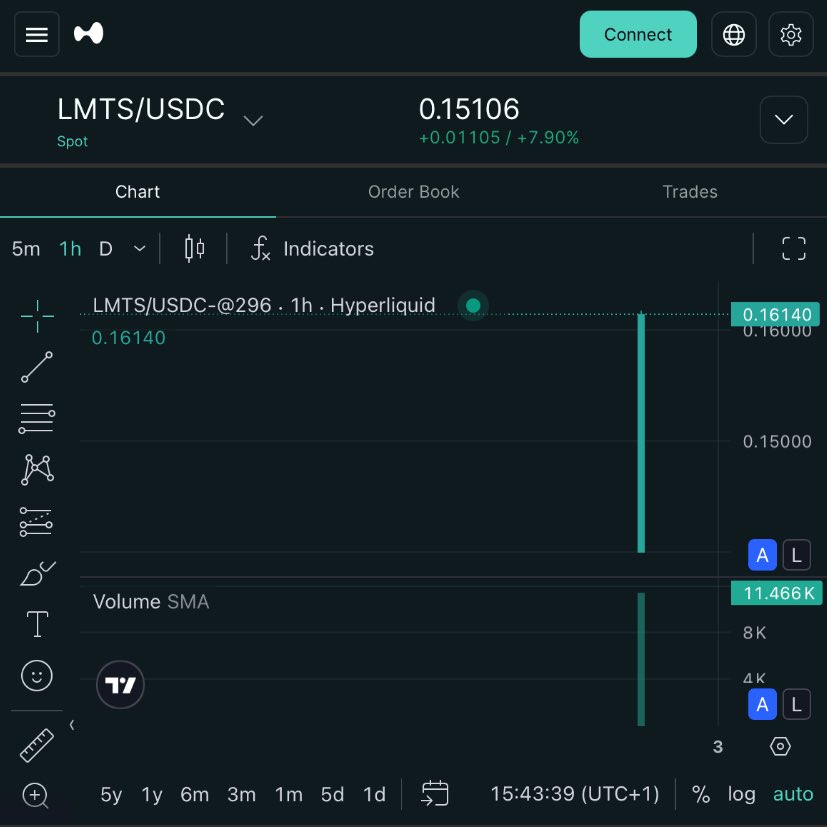Click the Connect wallet button
The width and height of the screenshot is (827, 827).
(x=638, y=34)
